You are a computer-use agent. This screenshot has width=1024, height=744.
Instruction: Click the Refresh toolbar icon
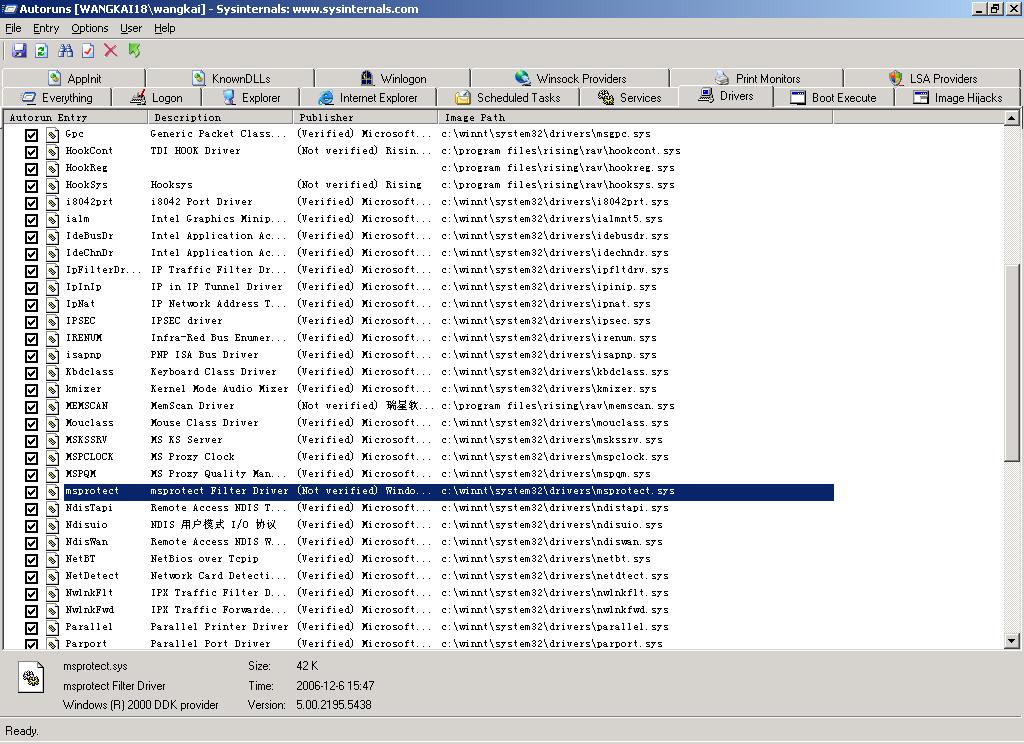click(x=41, y=50)
